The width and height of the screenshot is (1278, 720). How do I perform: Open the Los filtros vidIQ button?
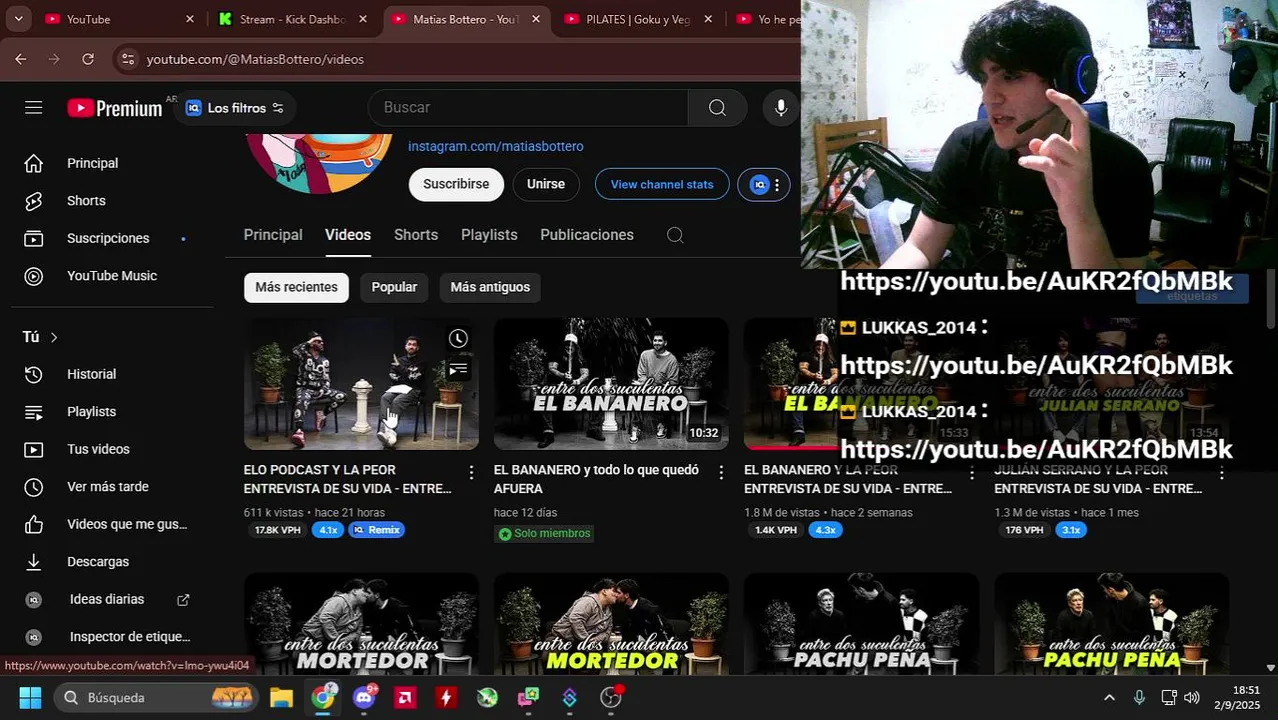(235, 108)
